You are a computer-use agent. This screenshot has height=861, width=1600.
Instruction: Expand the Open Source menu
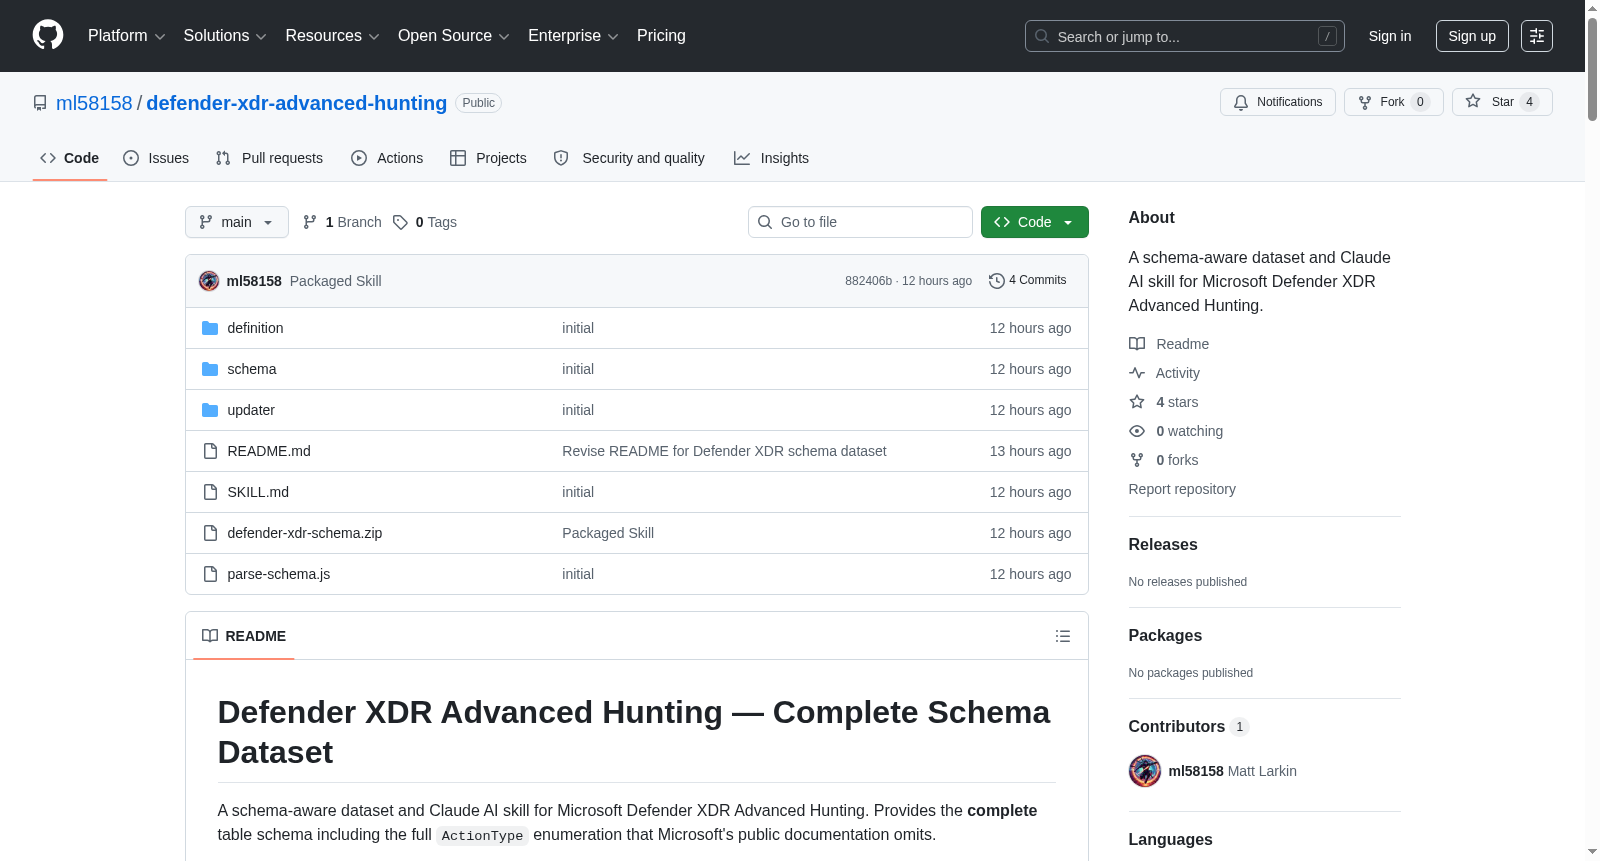click(454, 36)
